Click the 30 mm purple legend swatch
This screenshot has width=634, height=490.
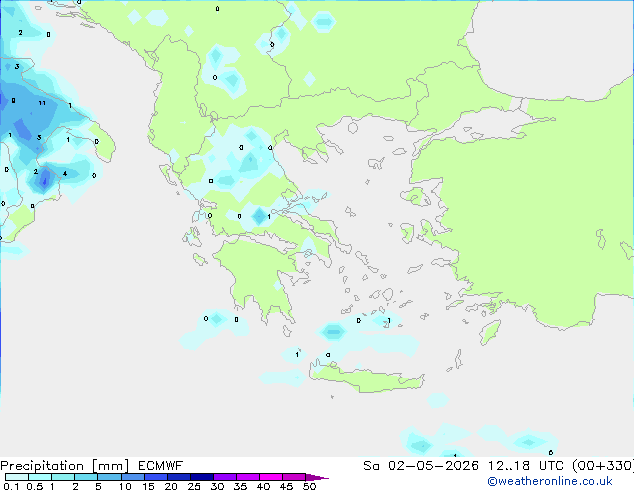tap(225, 477)
